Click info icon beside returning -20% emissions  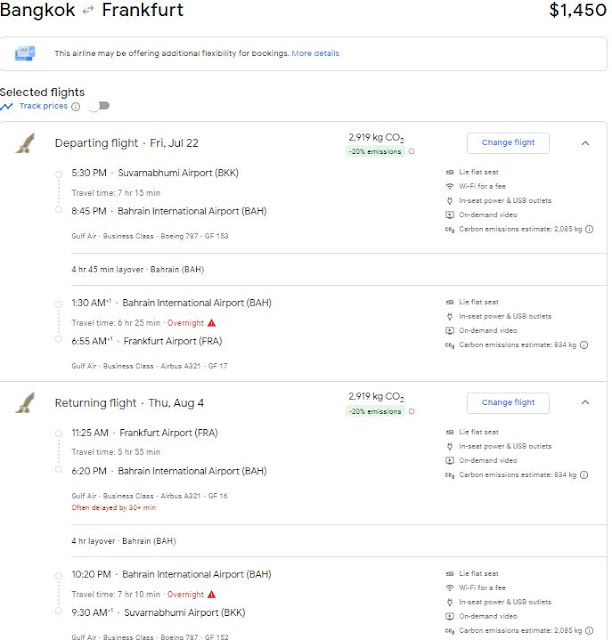pos(412,411)
